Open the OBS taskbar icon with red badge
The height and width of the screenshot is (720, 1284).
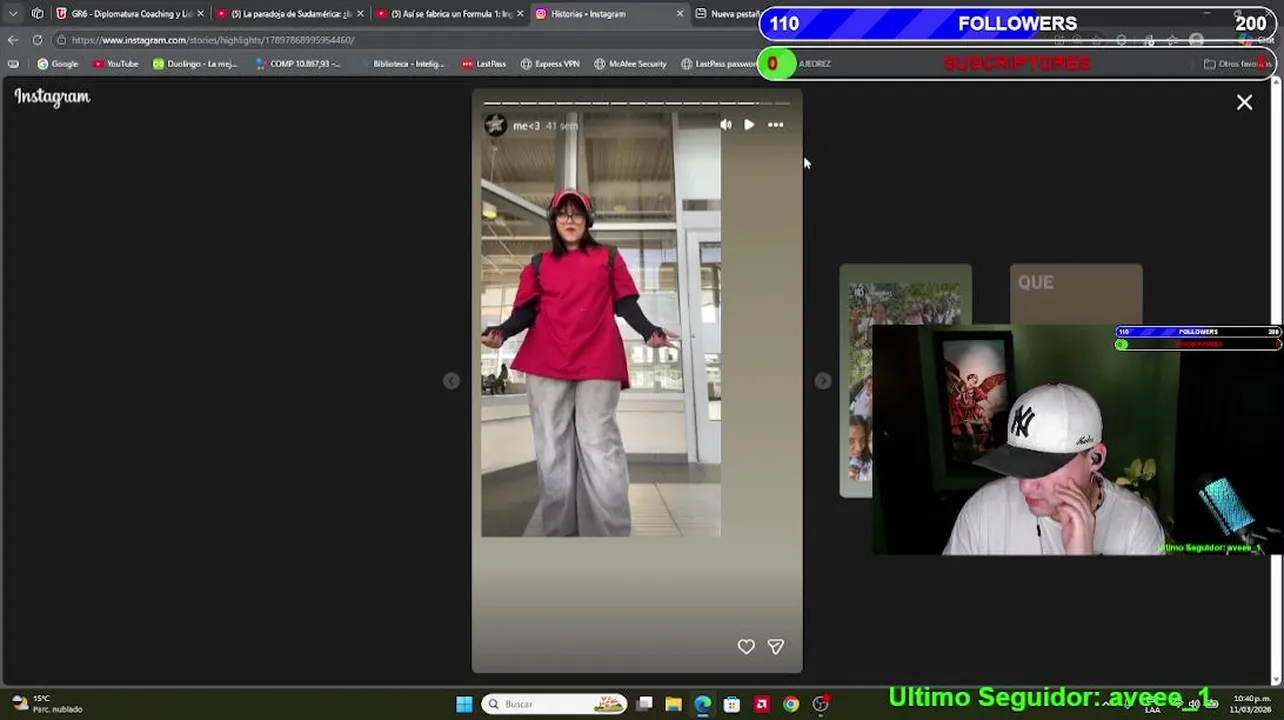tap(821, 704)
